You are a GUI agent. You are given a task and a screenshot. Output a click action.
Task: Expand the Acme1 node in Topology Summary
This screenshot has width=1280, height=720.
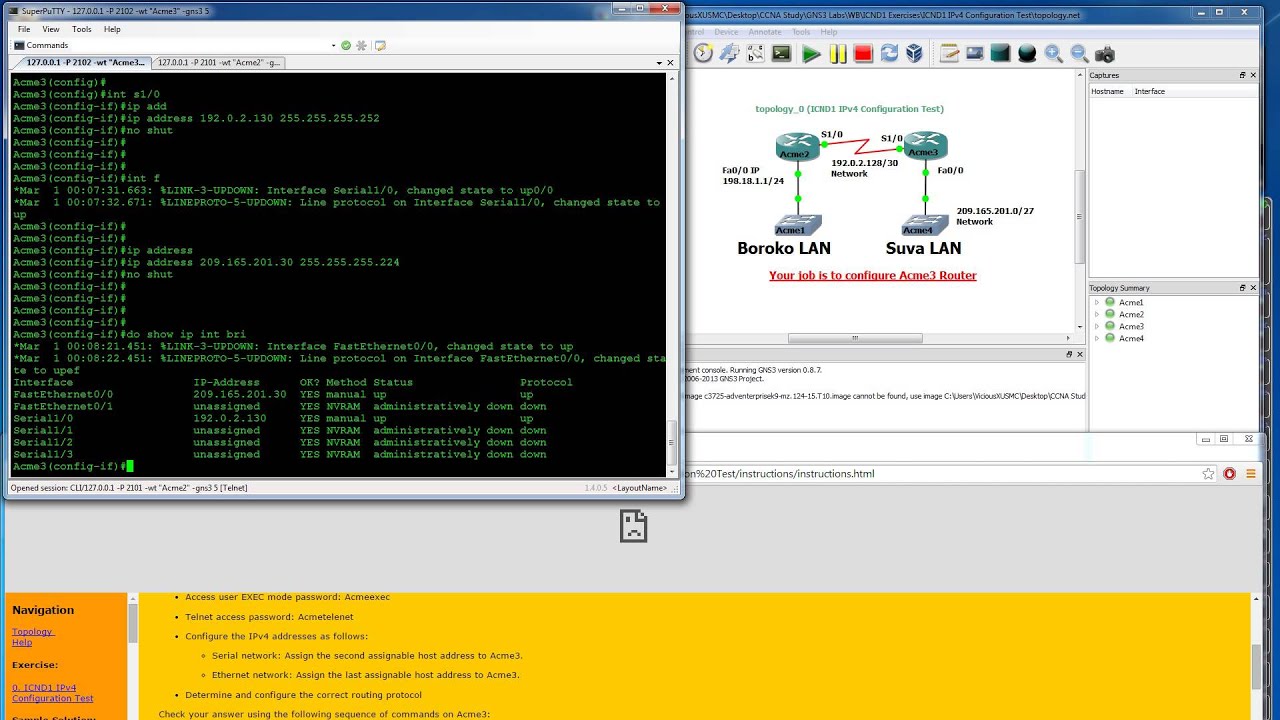(1097, 302)
